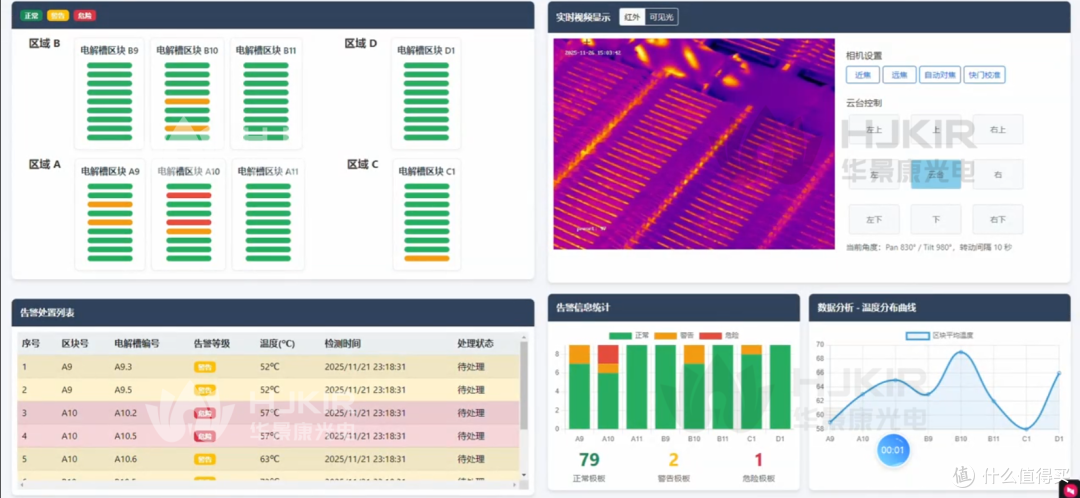The image size is (1080, 498).
Task: Sort table by 序号 column header
Action: [x=31, y=343]
